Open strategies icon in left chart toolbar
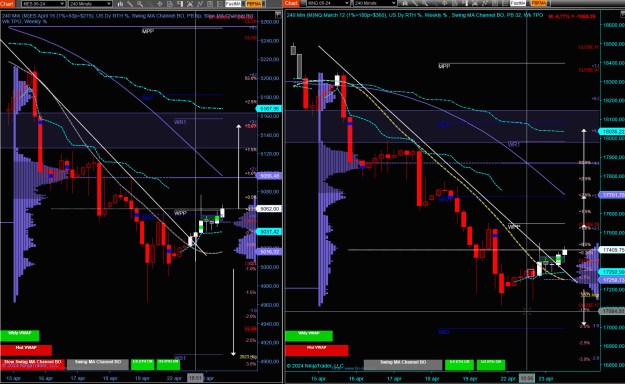The width and height of the screenshot is (625, 384). click(190, 4)
